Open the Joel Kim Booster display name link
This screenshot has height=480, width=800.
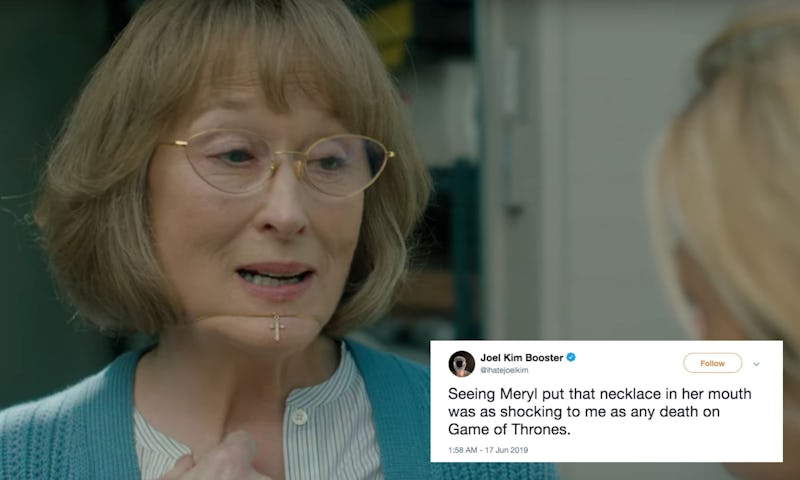[521, 358]
